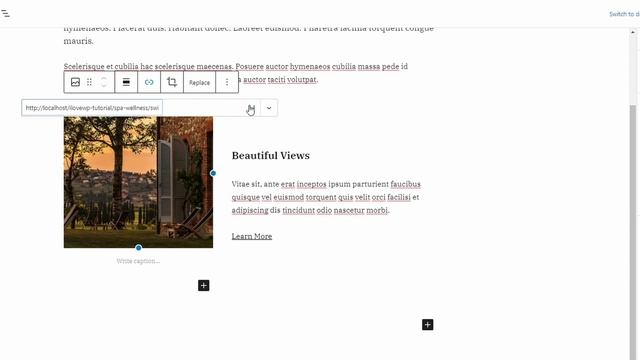This screenshot has height=360, width=640.
Task: Add block with plus button at lower right
Action: click(x=427, y=324)
